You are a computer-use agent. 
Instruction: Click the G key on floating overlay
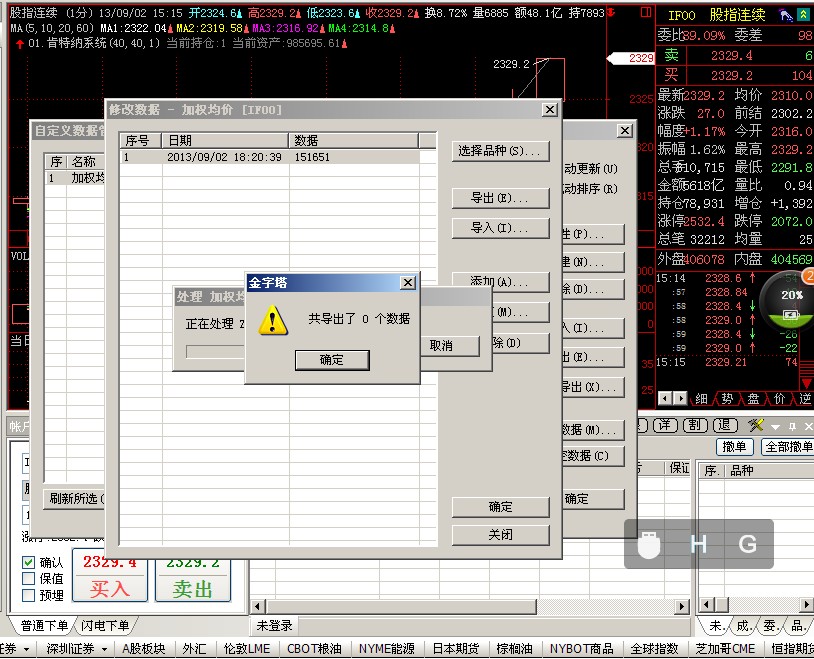coord(747,545)
